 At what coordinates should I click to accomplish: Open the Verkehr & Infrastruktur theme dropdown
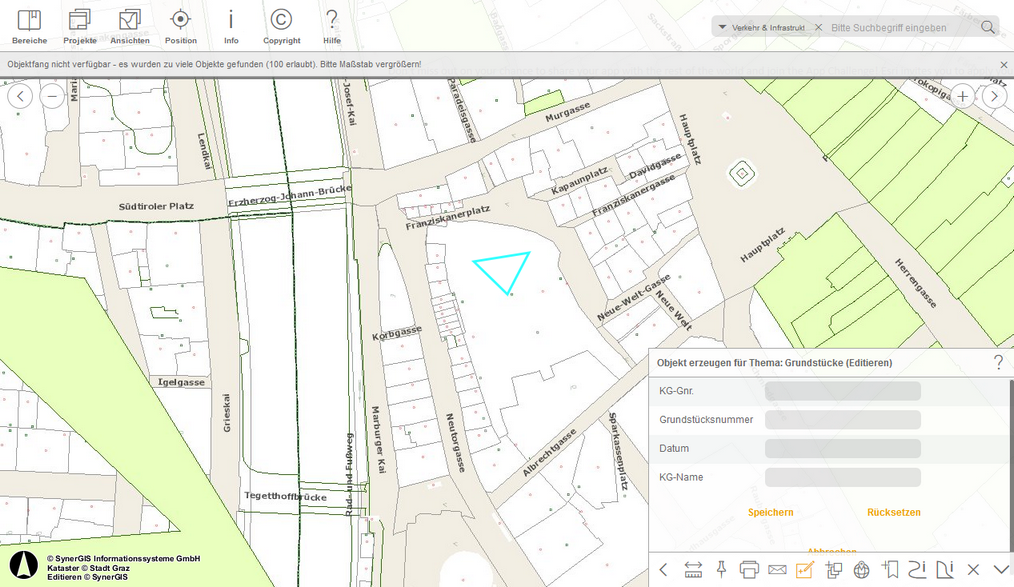tap(765, 27)
